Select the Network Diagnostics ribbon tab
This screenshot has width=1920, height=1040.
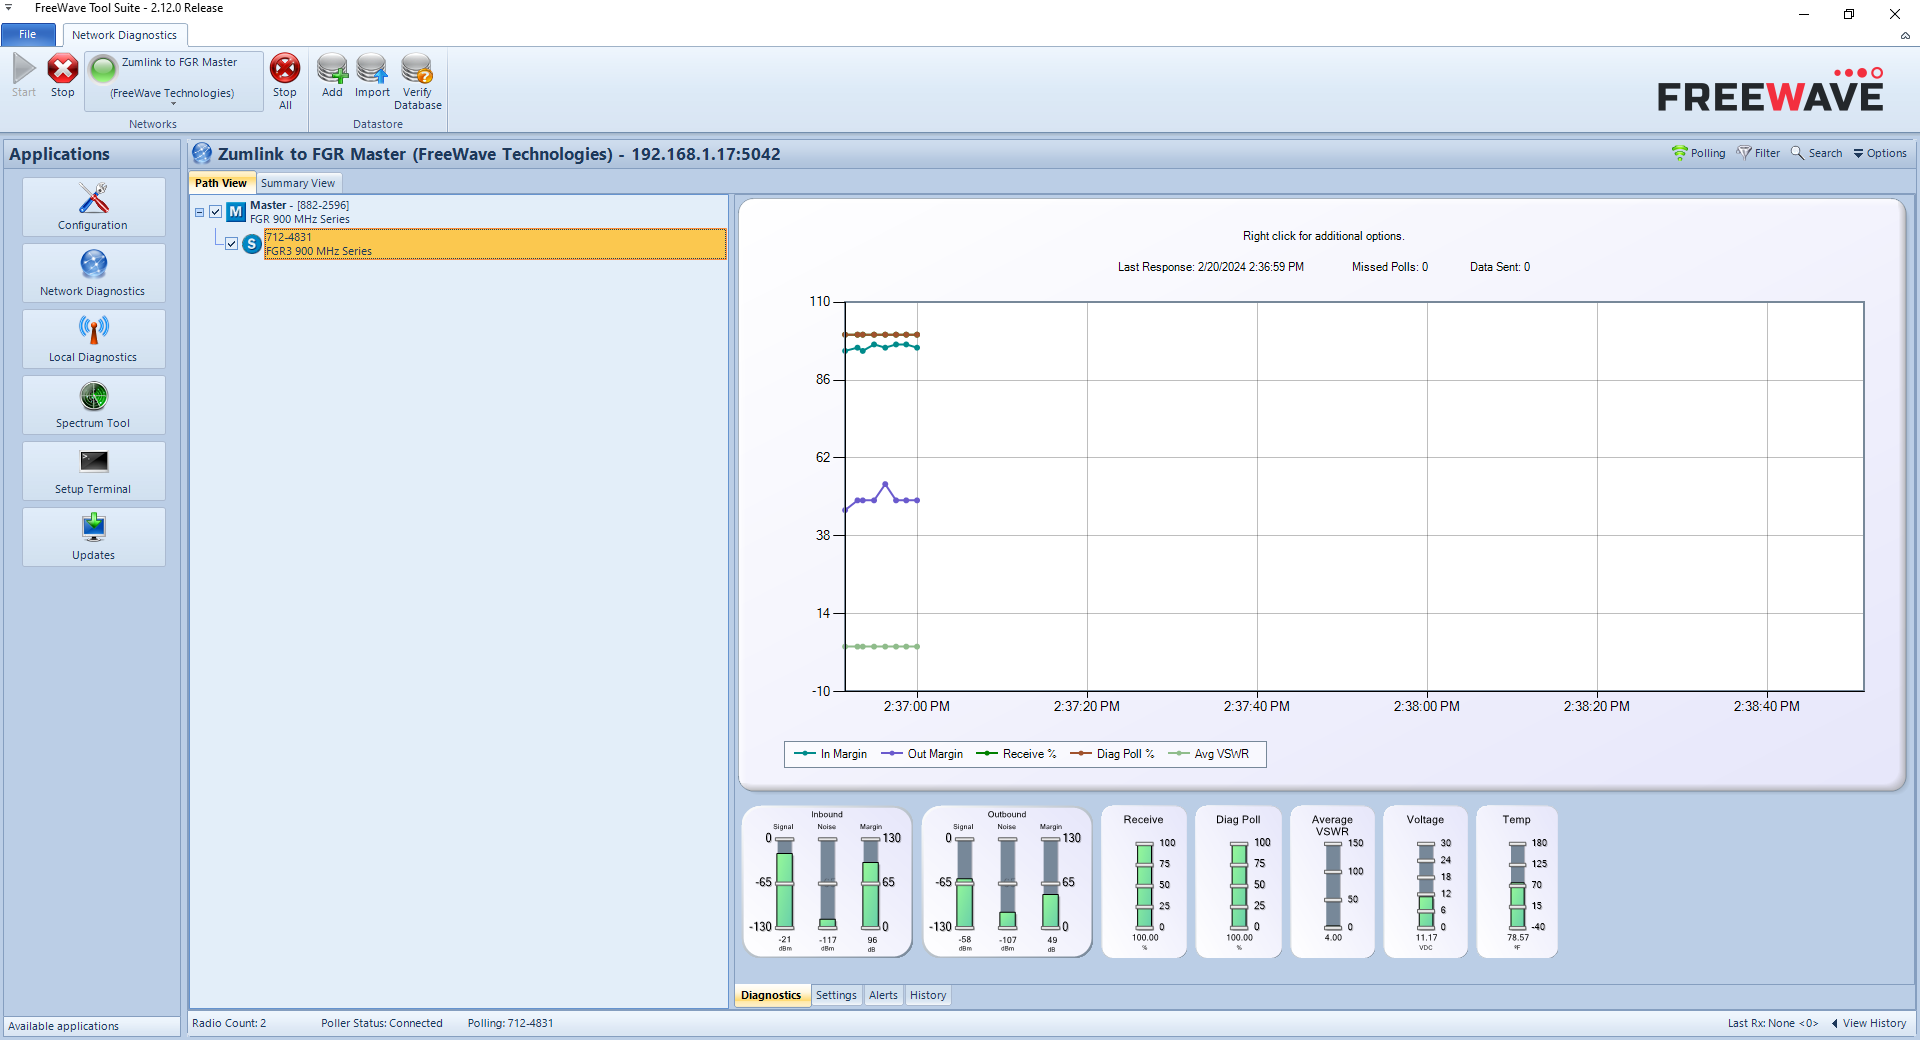pyautogui.click(x=124, y=35)
